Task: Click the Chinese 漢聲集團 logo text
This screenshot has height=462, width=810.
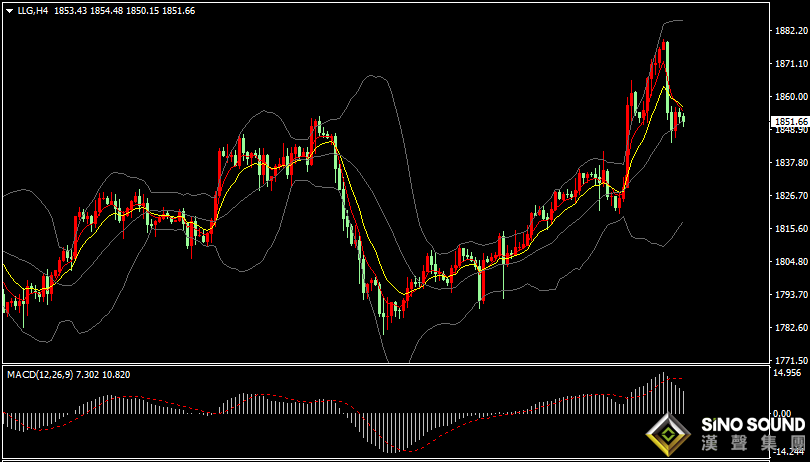Action: [x=753, y=443]
